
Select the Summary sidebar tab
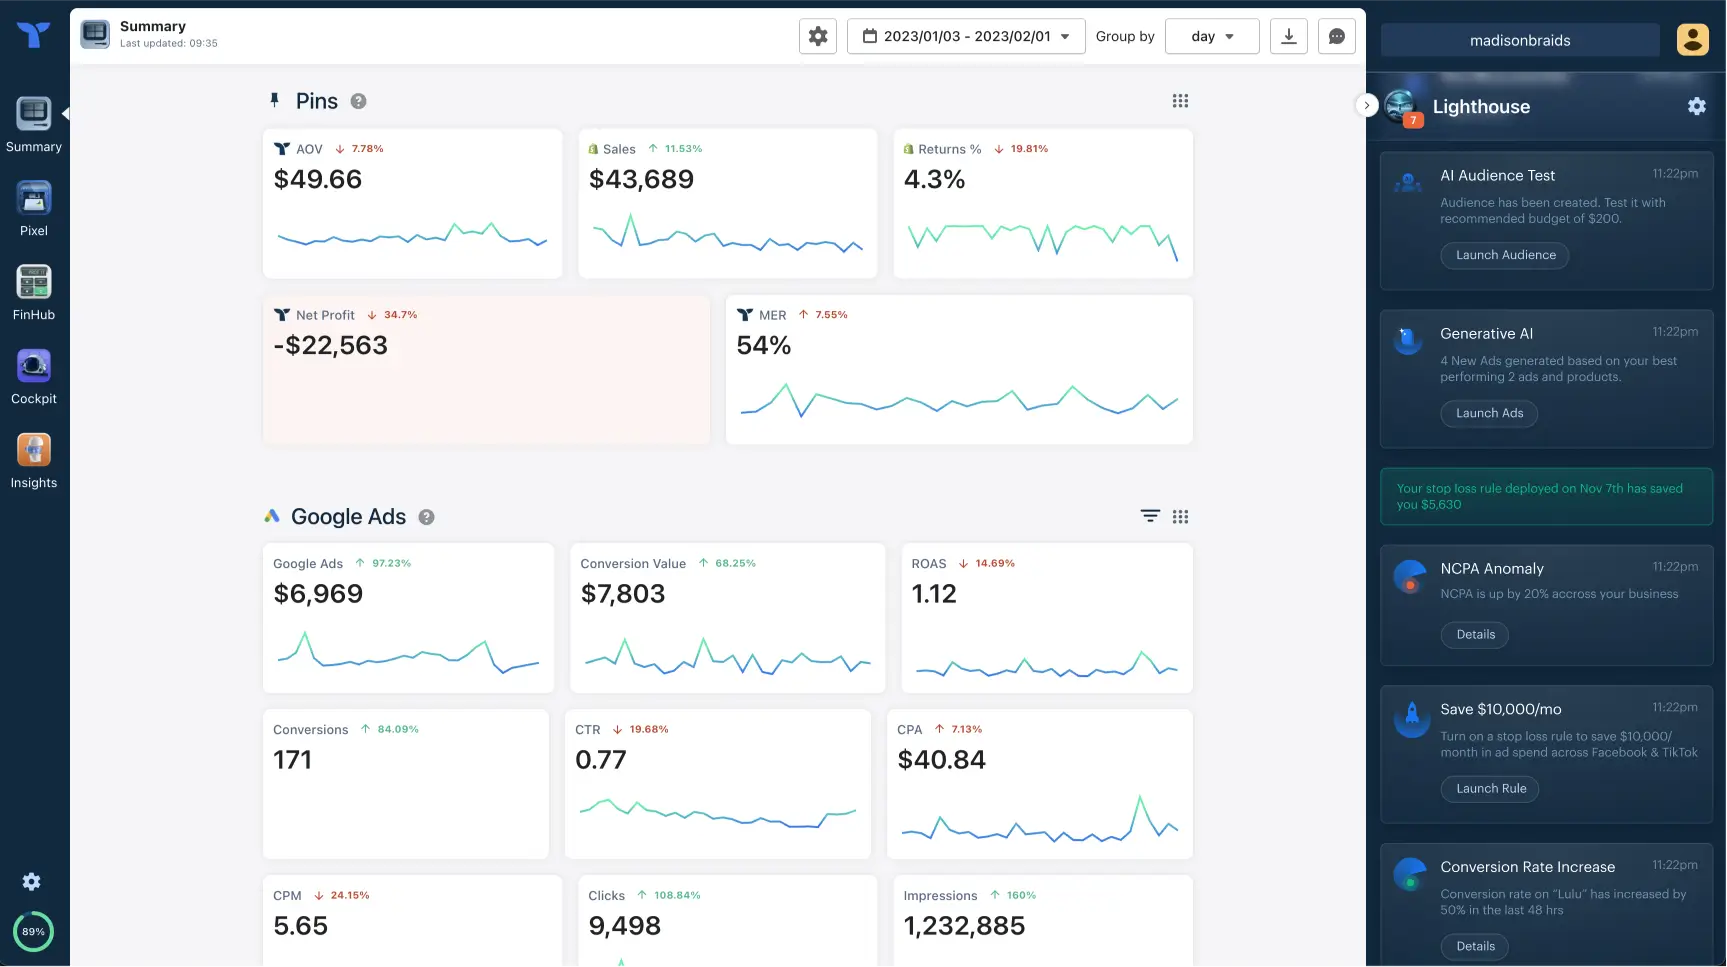[34, 124]
